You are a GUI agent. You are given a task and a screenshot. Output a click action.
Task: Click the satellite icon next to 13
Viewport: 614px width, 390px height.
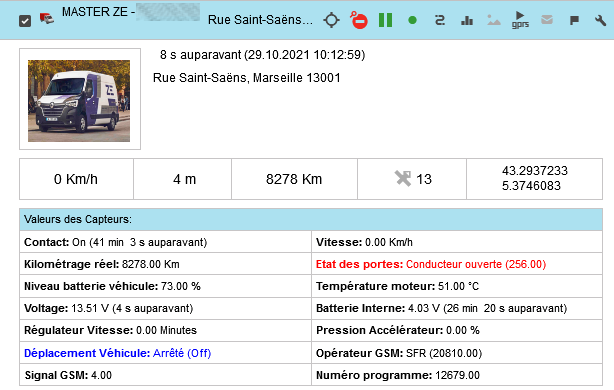pos(403,179)
